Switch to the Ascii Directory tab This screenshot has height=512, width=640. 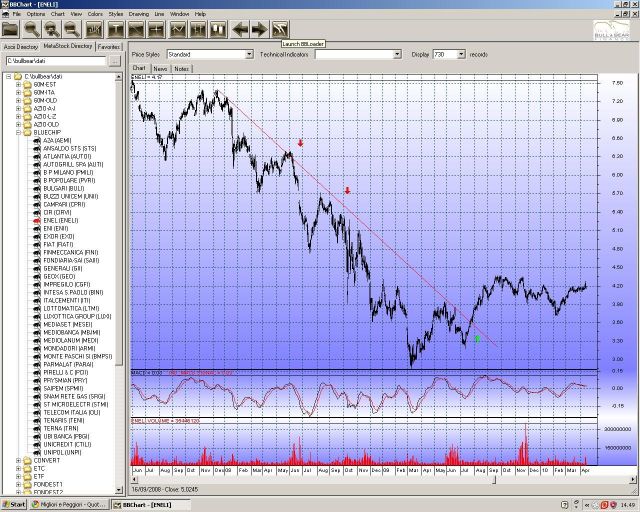[x=20, y=47]
